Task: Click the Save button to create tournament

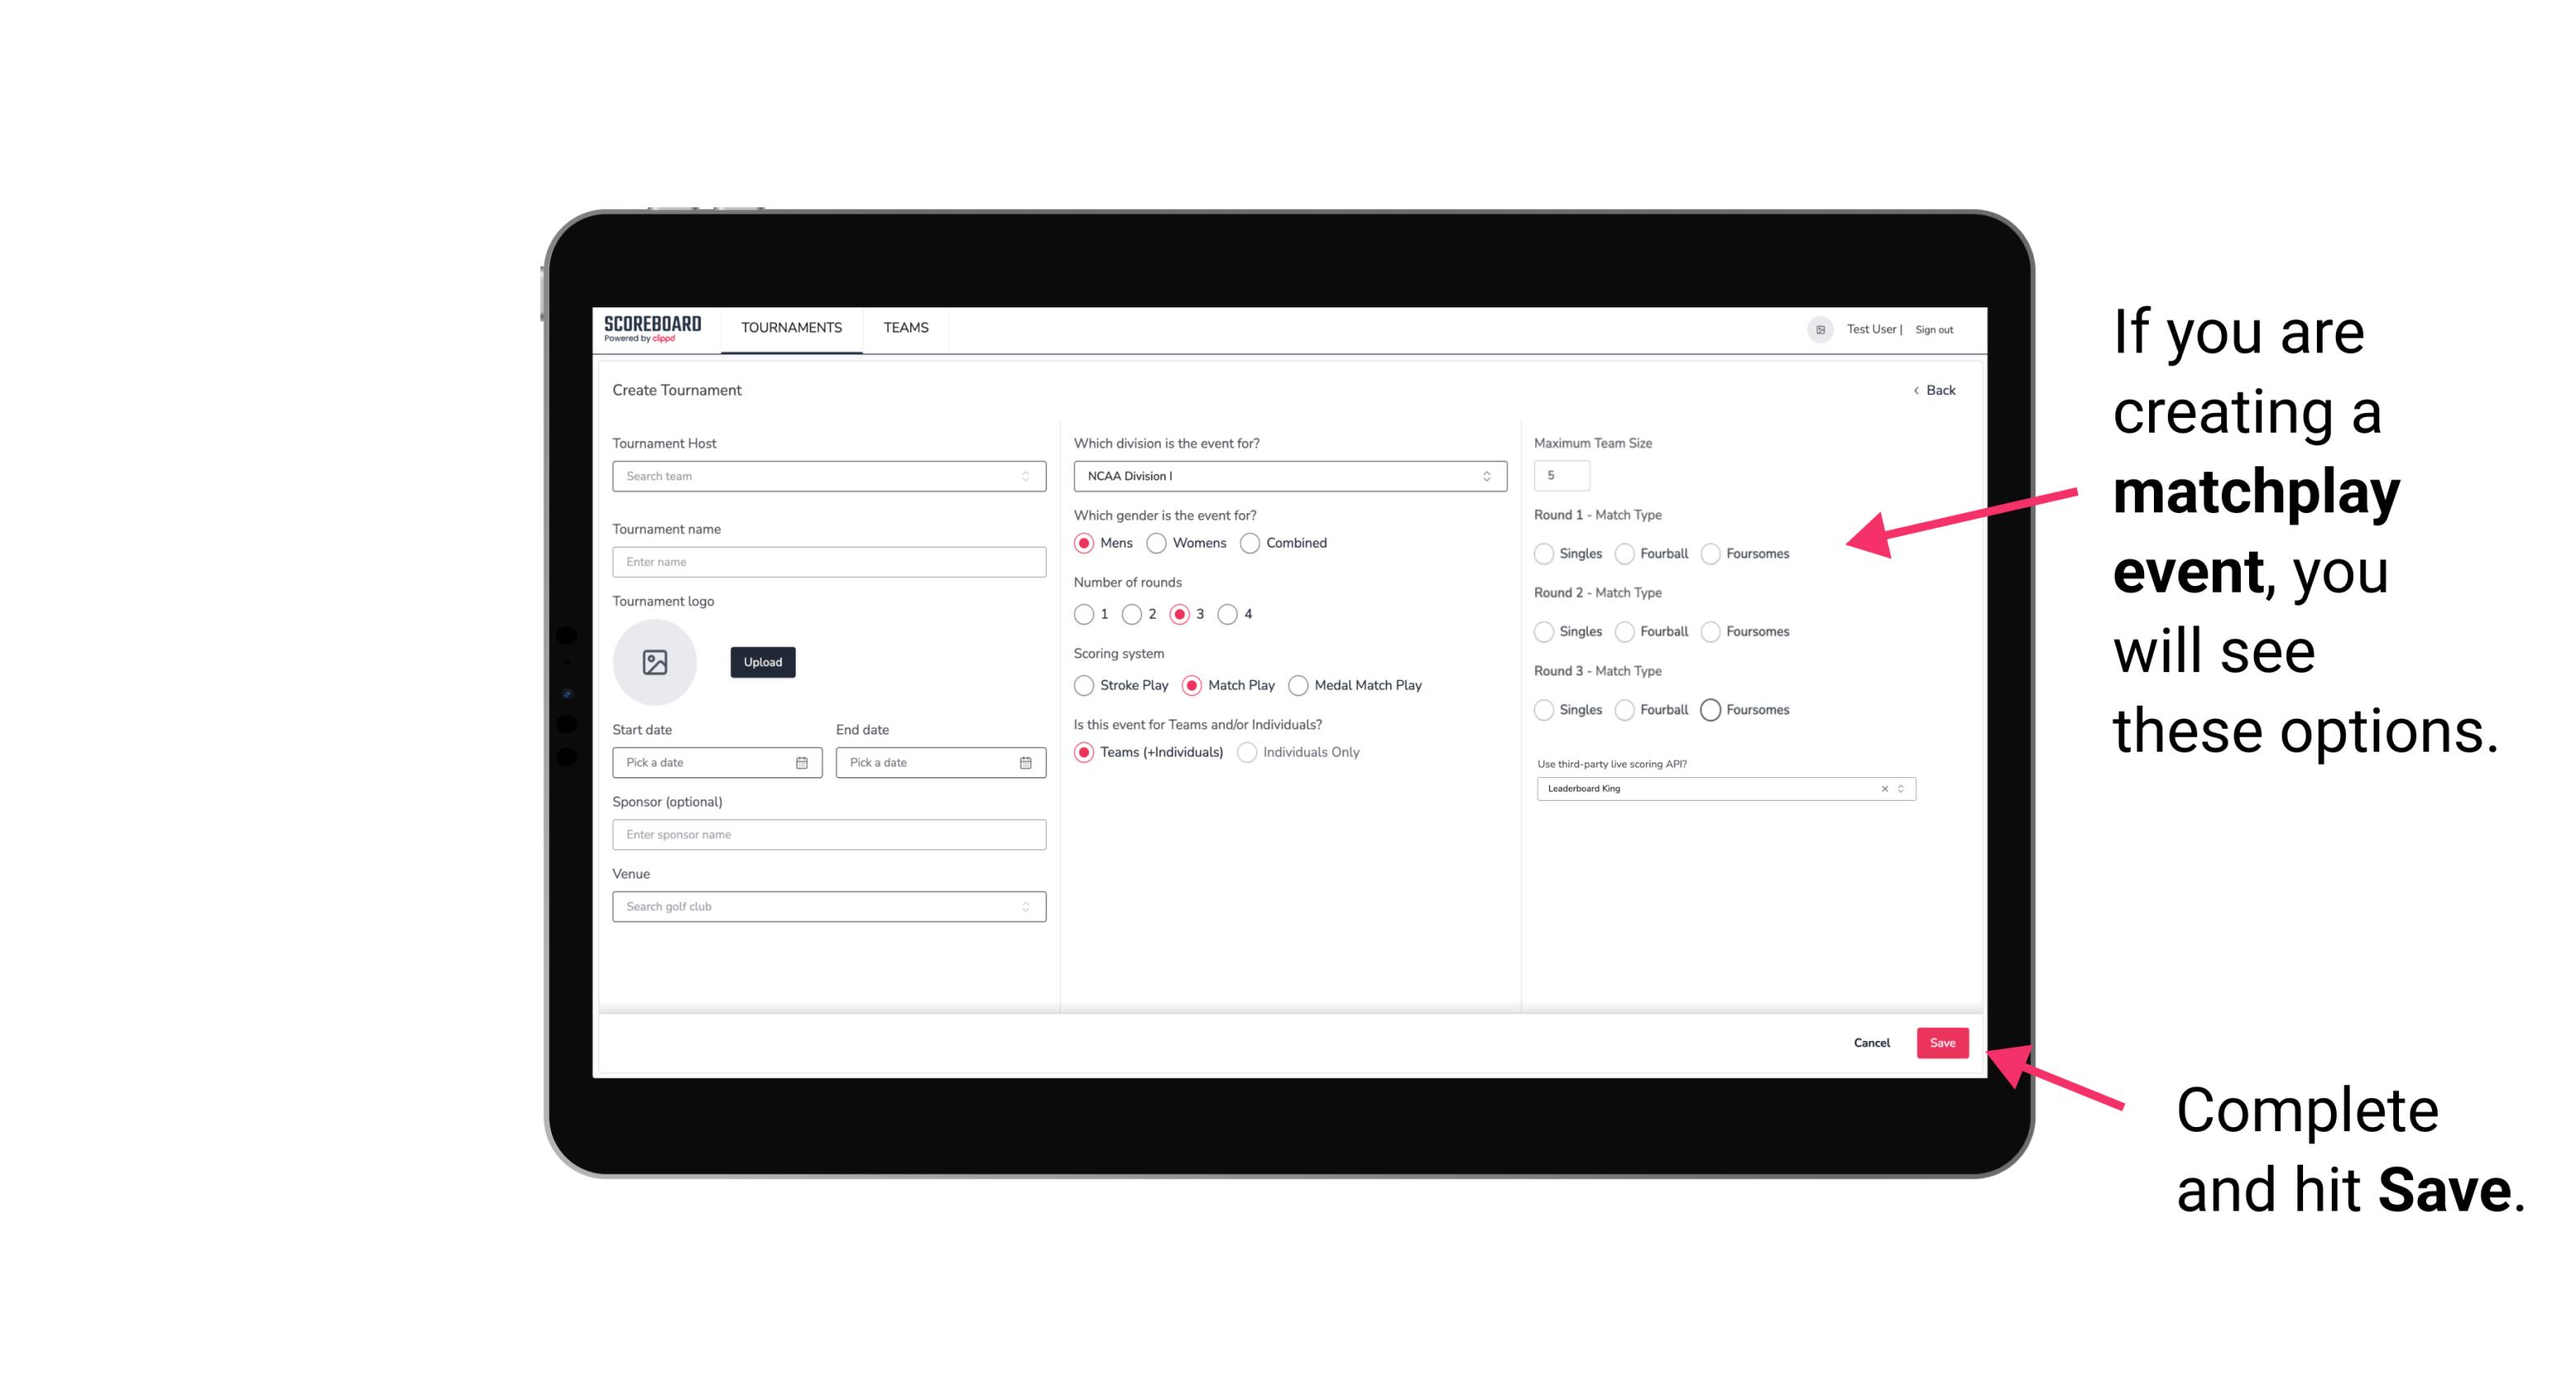Action: click(x=1942, y=1041)
